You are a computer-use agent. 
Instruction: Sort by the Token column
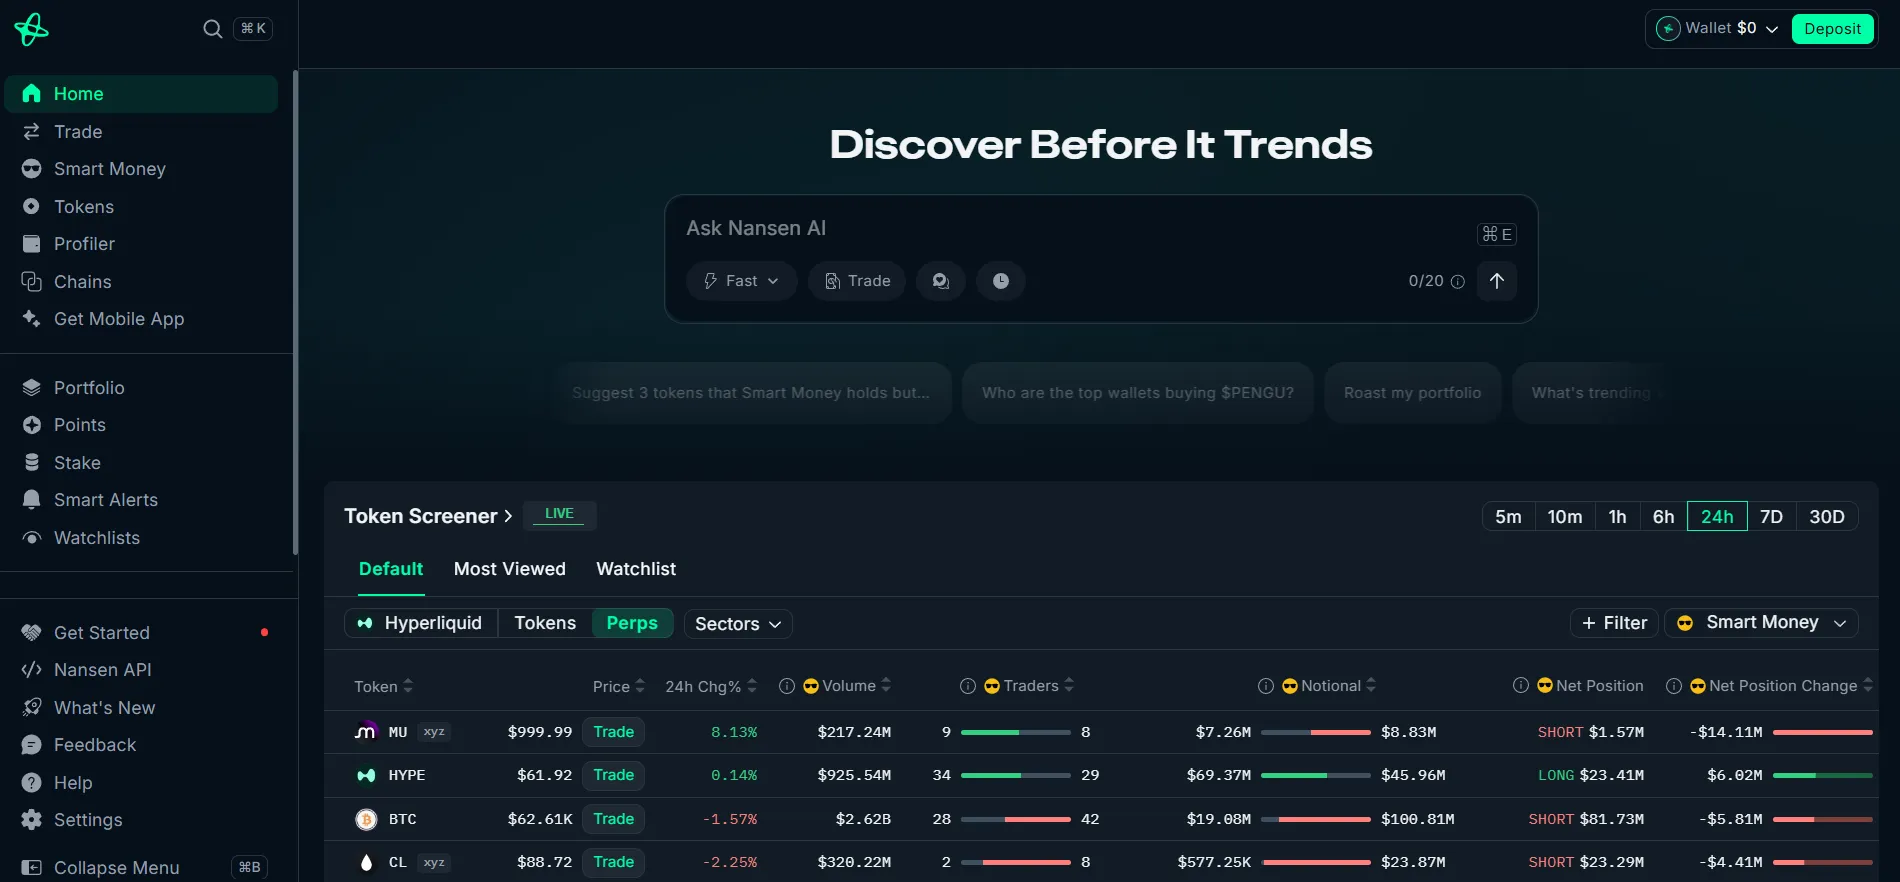pos(383,686)
